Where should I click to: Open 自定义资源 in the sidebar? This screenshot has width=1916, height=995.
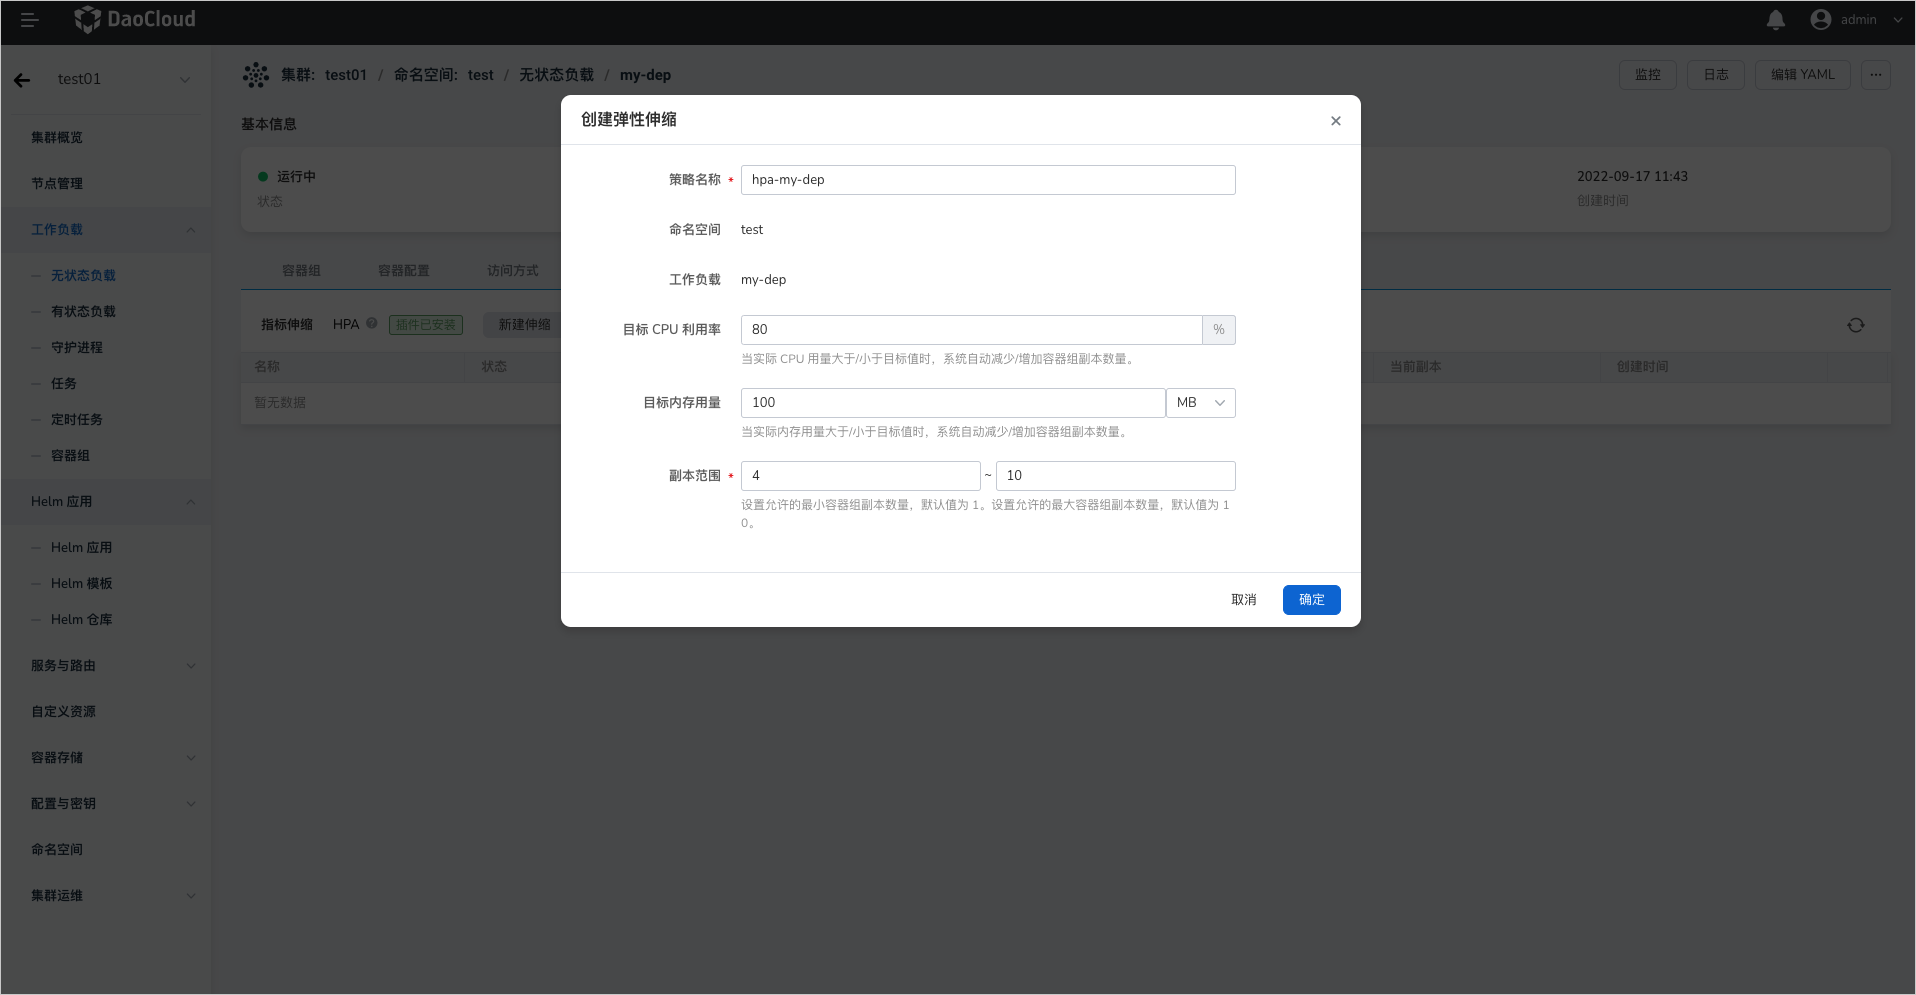point(63,712)
